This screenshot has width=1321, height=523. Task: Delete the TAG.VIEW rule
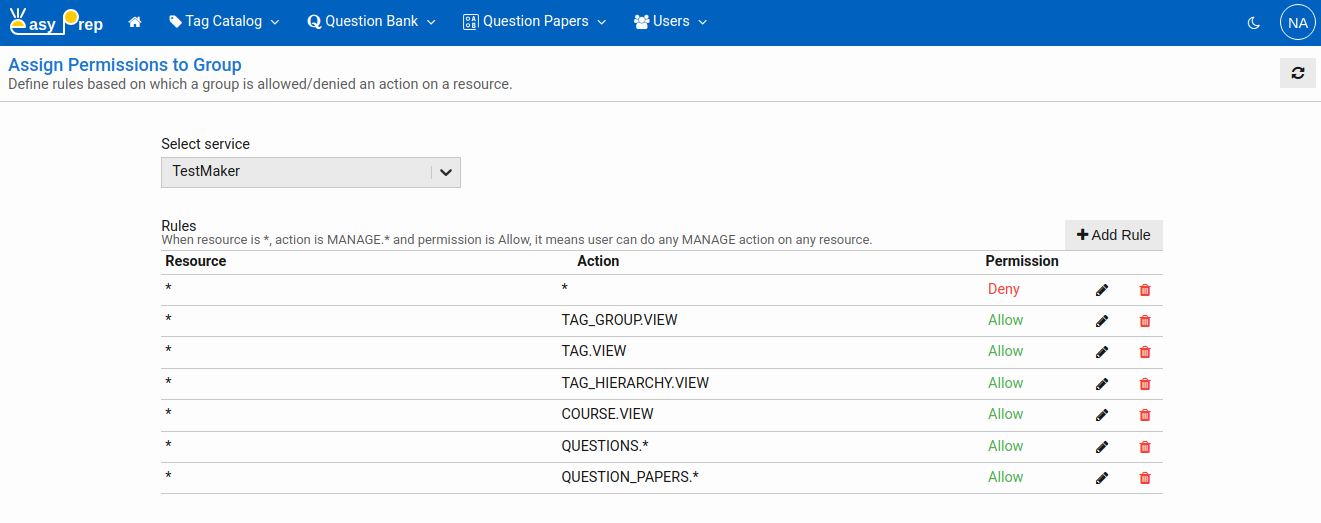tap(1145, 352)
